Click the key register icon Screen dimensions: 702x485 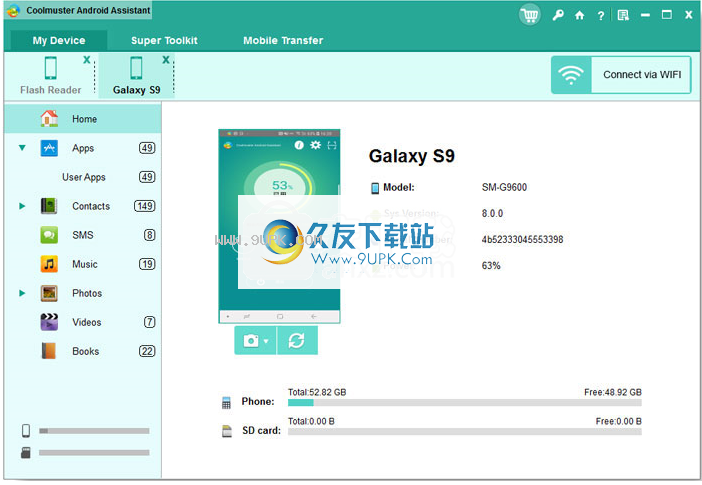558,15
